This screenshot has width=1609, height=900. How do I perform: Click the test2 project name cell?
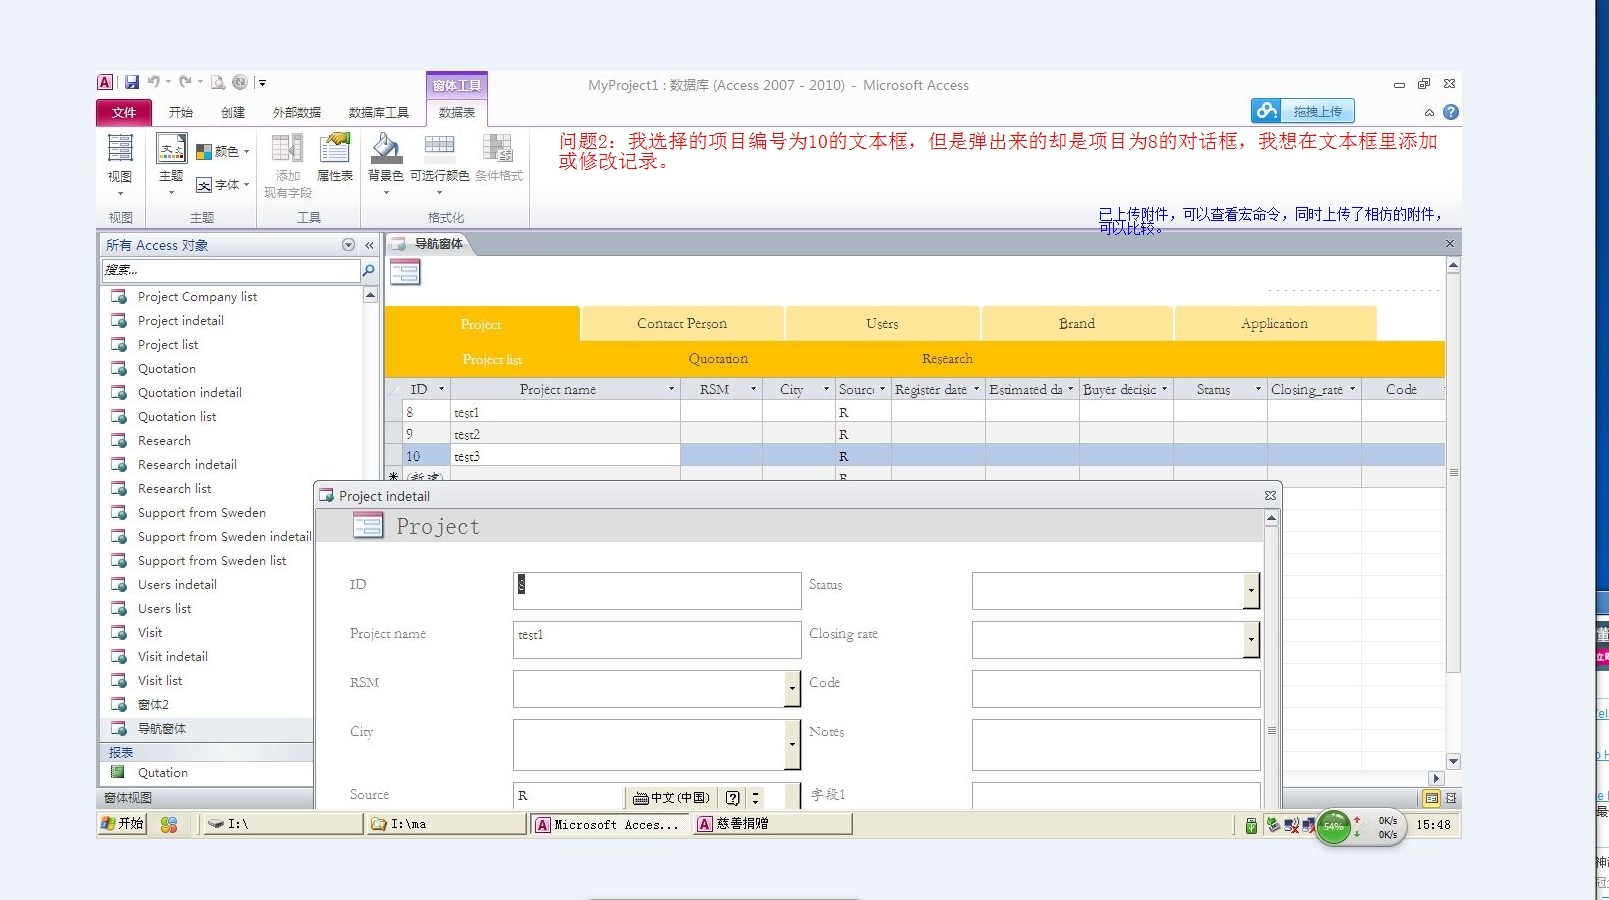pyautogui.click(x=565, y=434)
